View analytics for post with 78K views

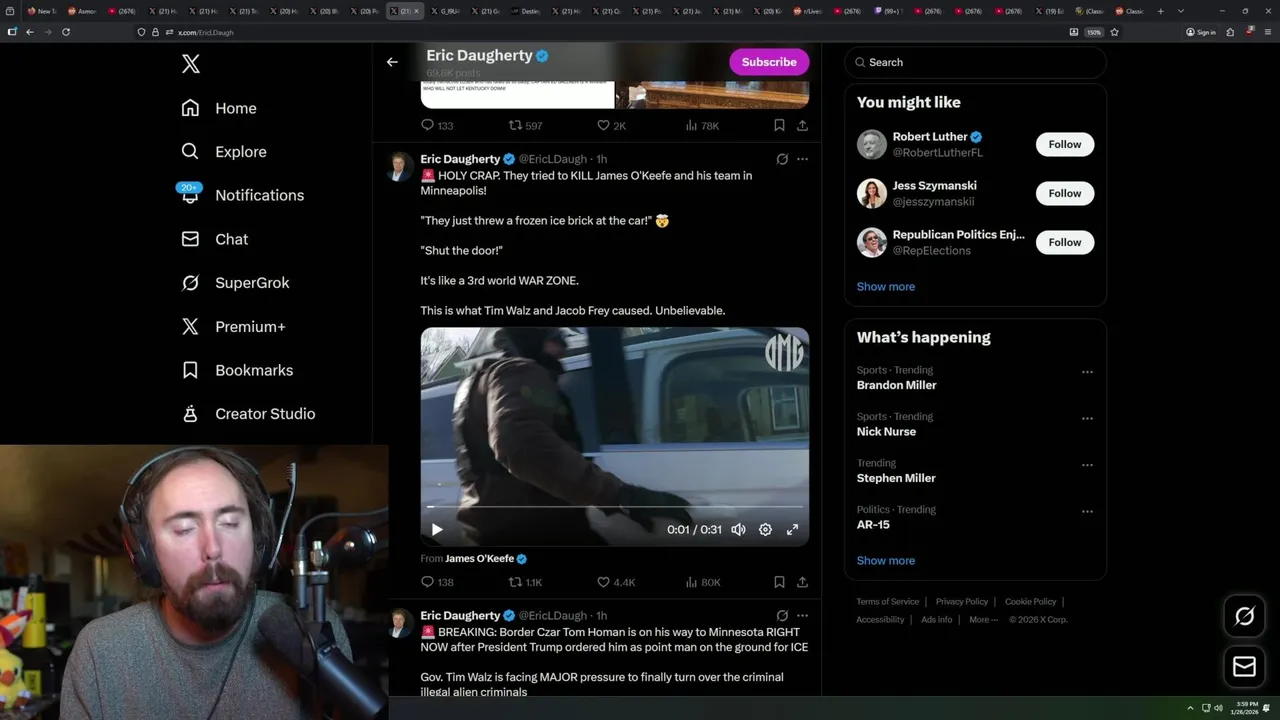[702, 126]
